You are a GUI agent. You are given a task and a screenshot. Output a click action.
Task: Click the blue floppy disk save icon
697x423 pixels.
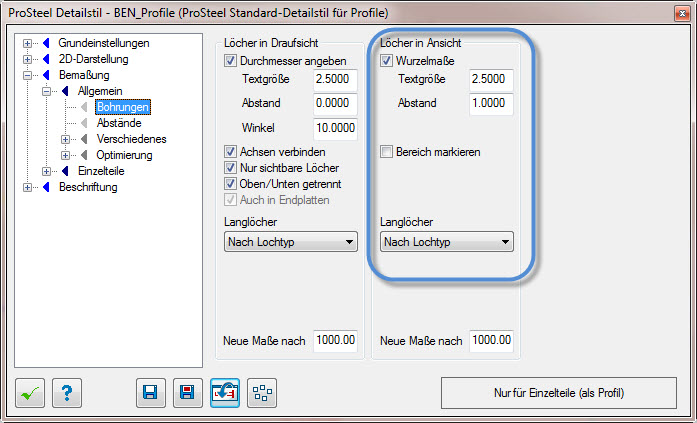(151, 393)
